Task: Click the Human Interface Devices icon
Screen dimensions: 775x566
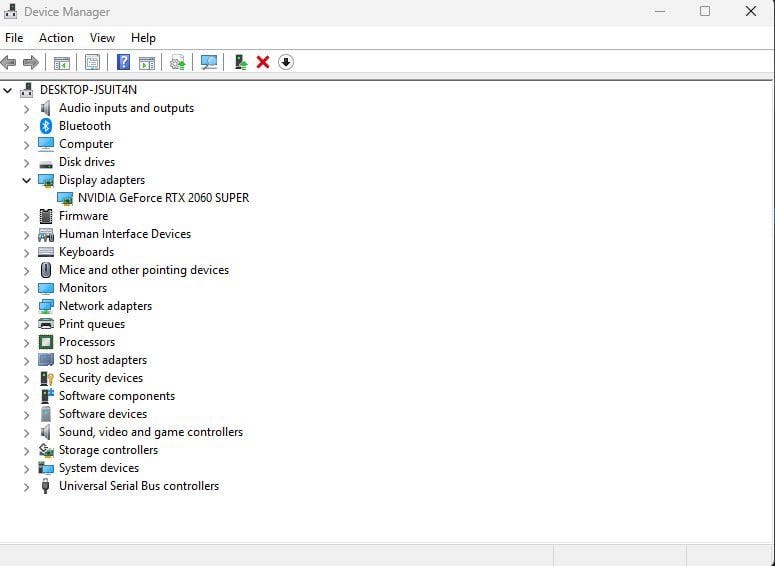Action: point(46,234)
